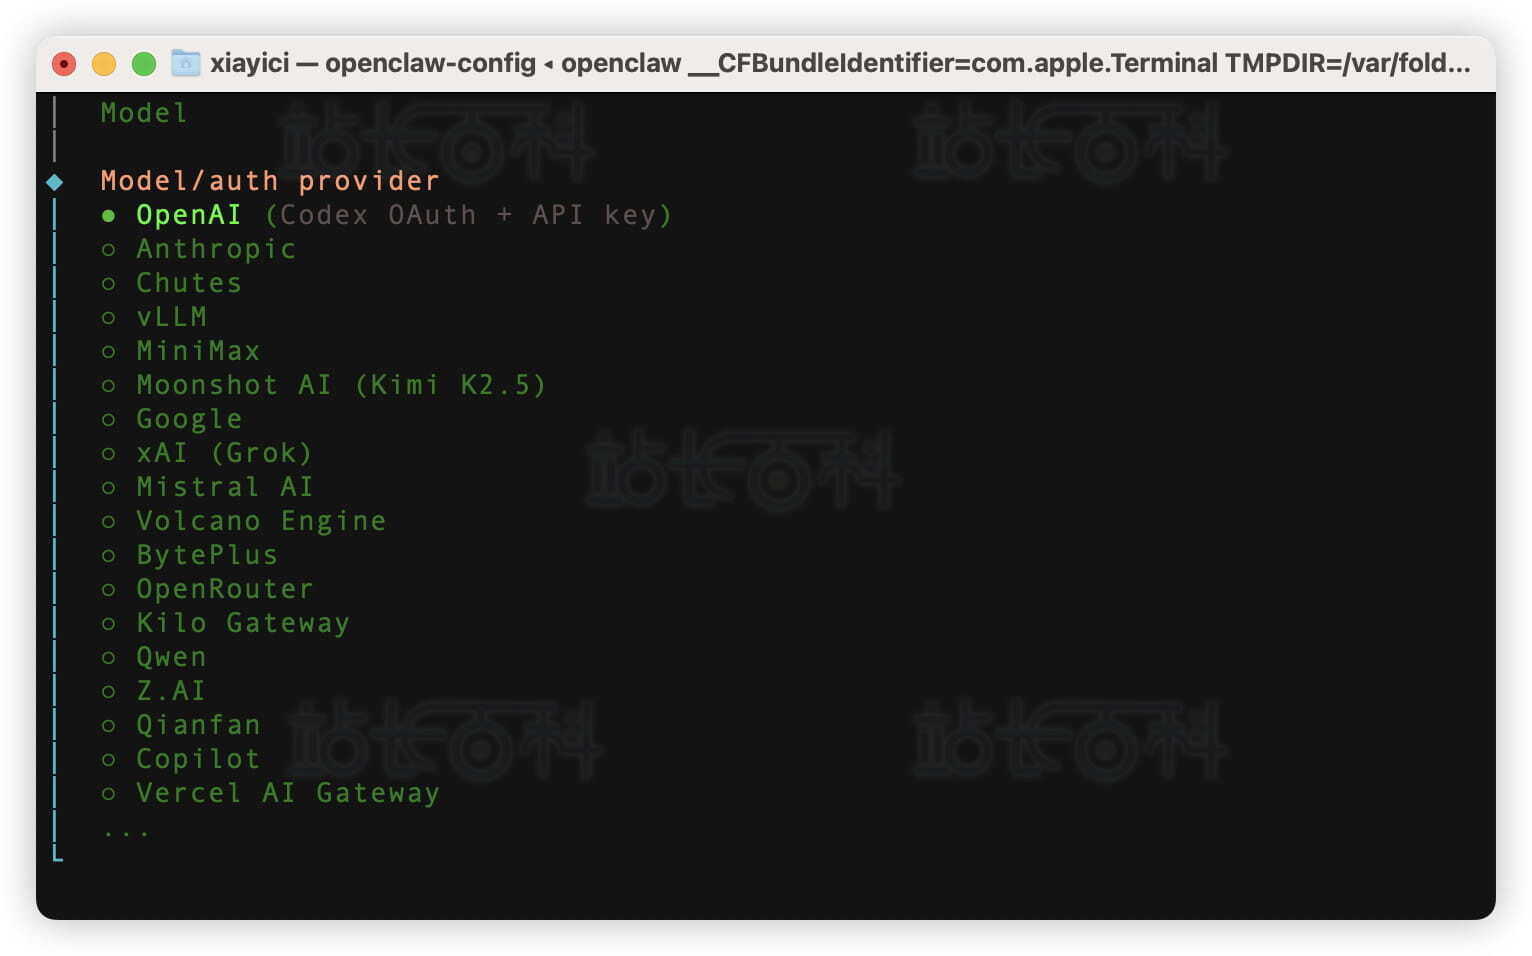Click the "Model" text at the top
This screenshot has width=1532, height=956.
point(144,113)
